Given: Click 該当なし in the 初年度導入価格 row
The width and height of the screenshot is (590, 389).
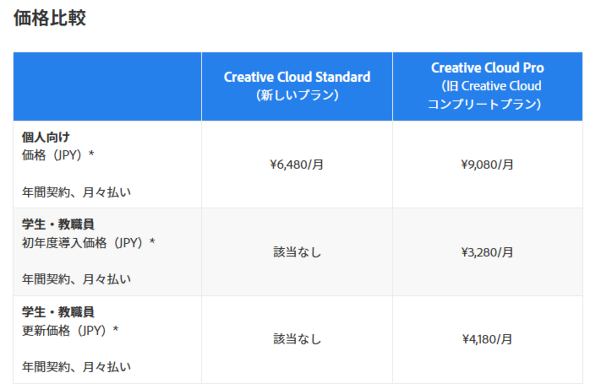Looking at the screenshot, I should [x=297, y=252].
